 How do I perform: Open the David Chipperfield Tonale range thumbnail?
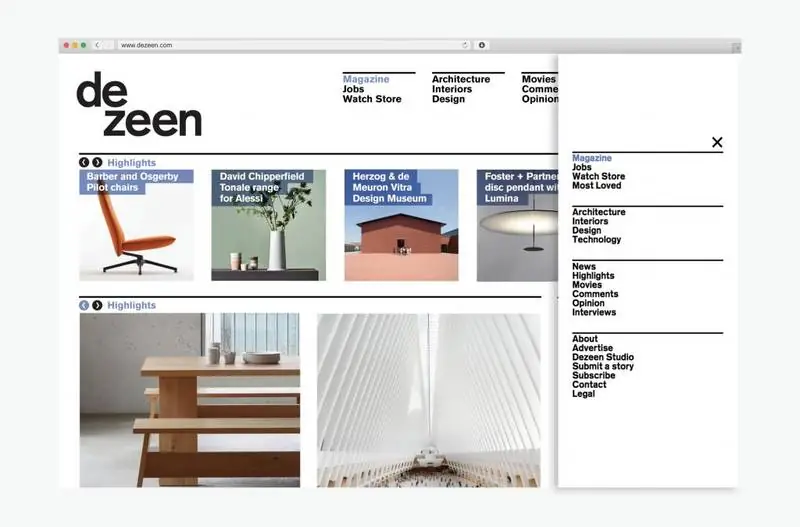click(x=268, y=225)
